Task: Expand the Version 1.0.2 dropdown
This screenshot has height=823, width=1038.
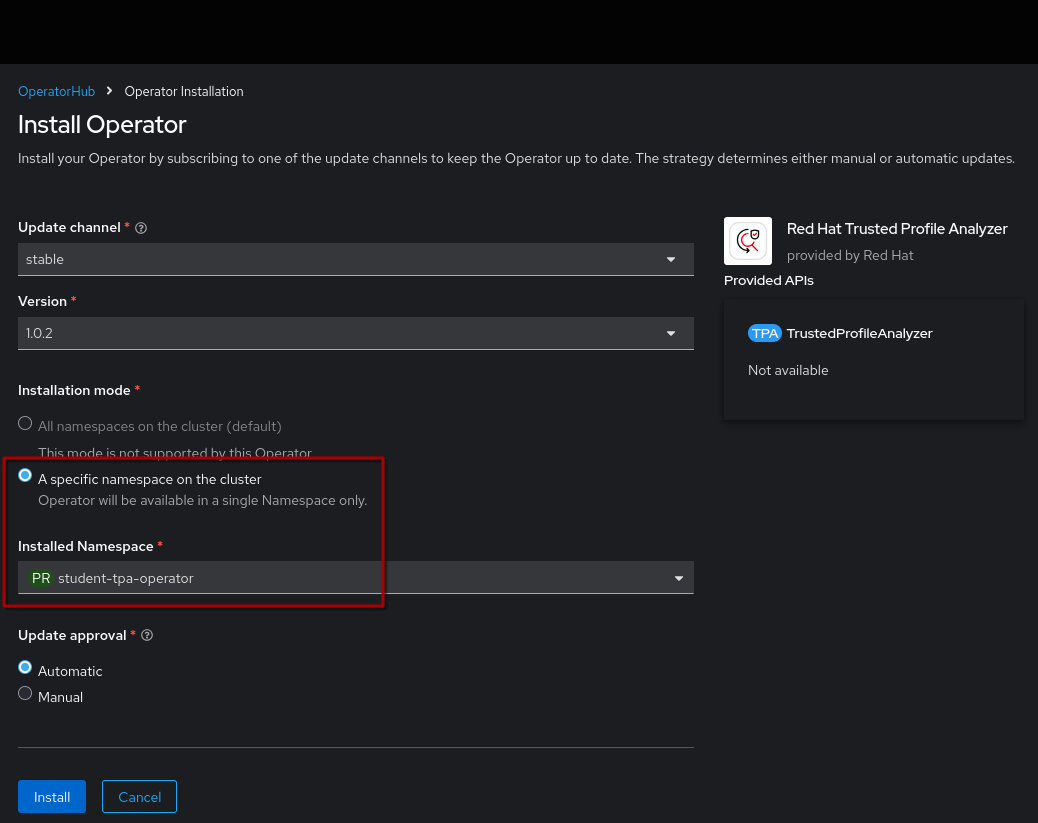Action: click(x=355, y=333)
